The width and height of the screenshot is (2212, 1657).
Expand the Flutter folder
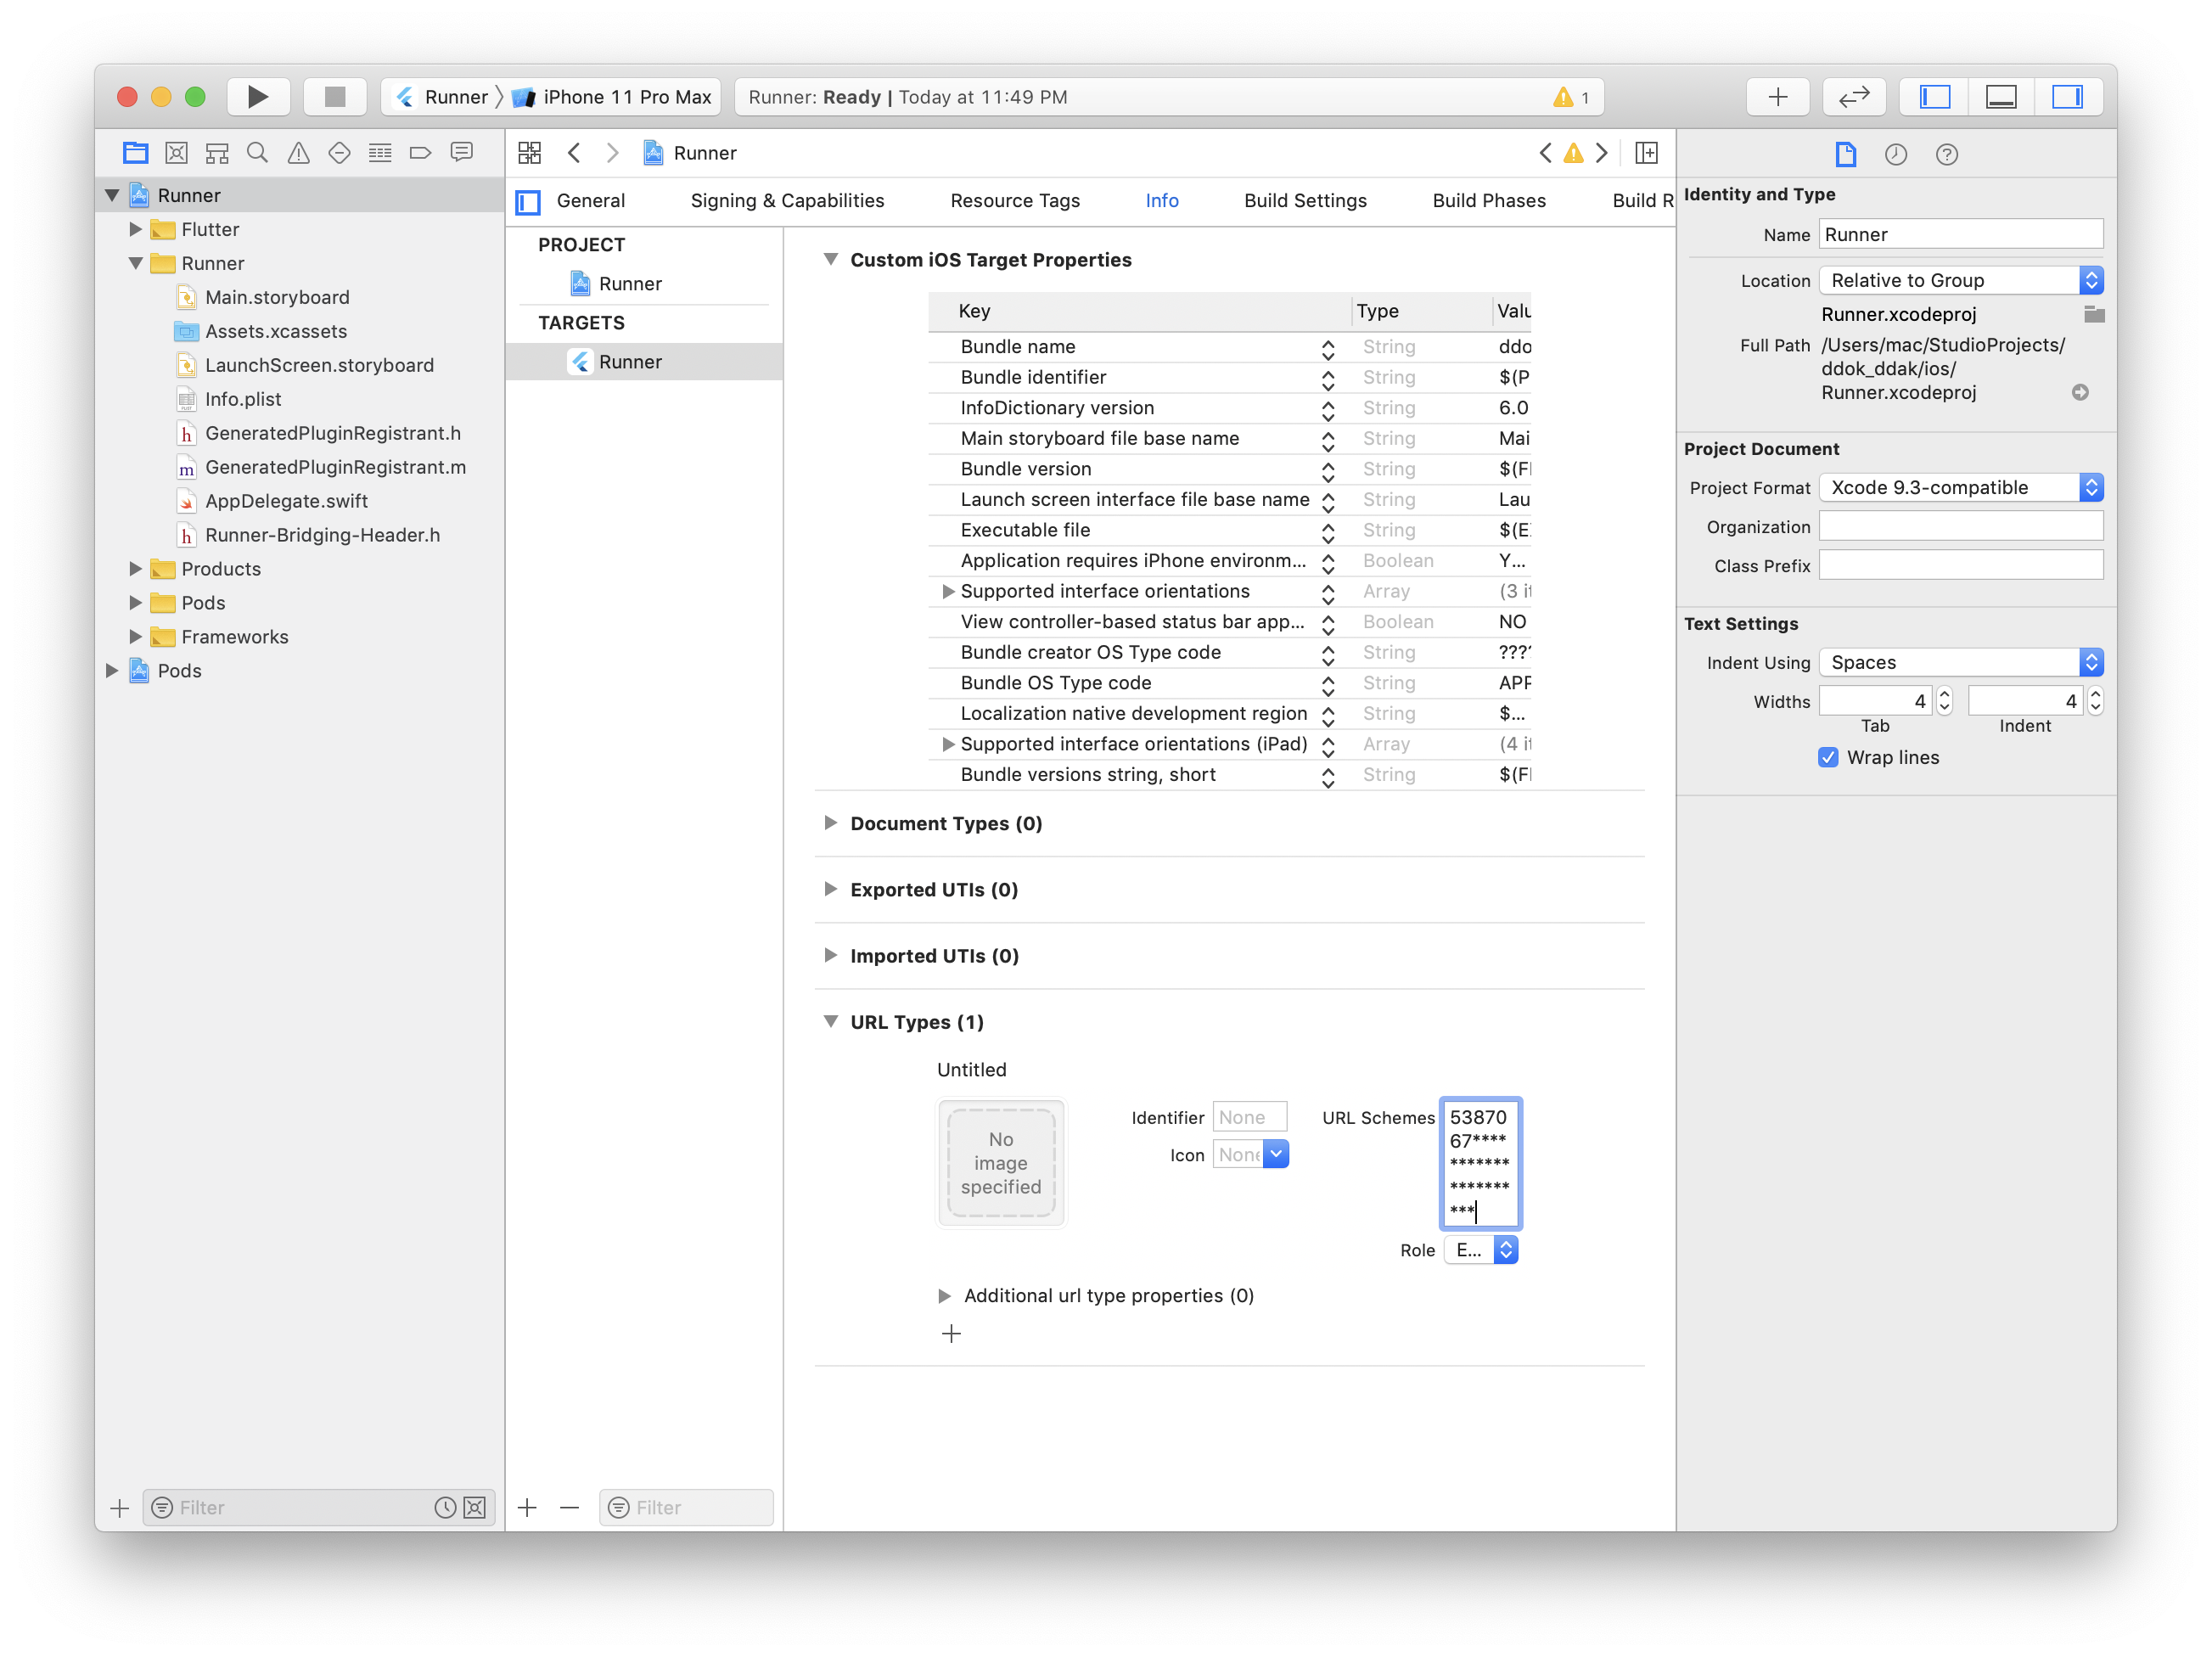(135, 229)
